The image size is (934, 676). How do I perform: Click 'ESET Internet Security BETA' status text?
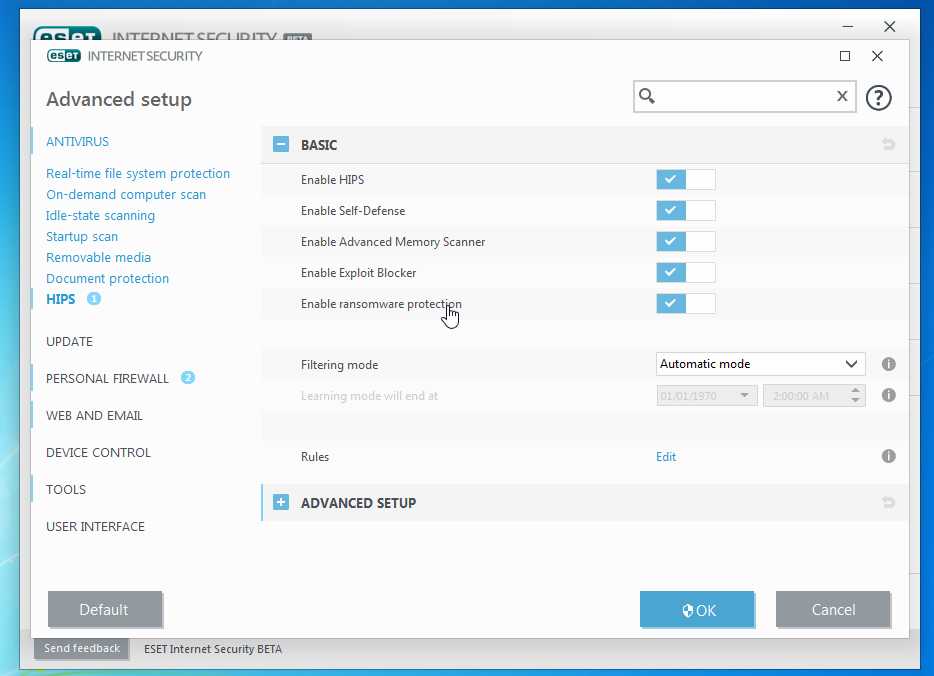pos(213,649)
